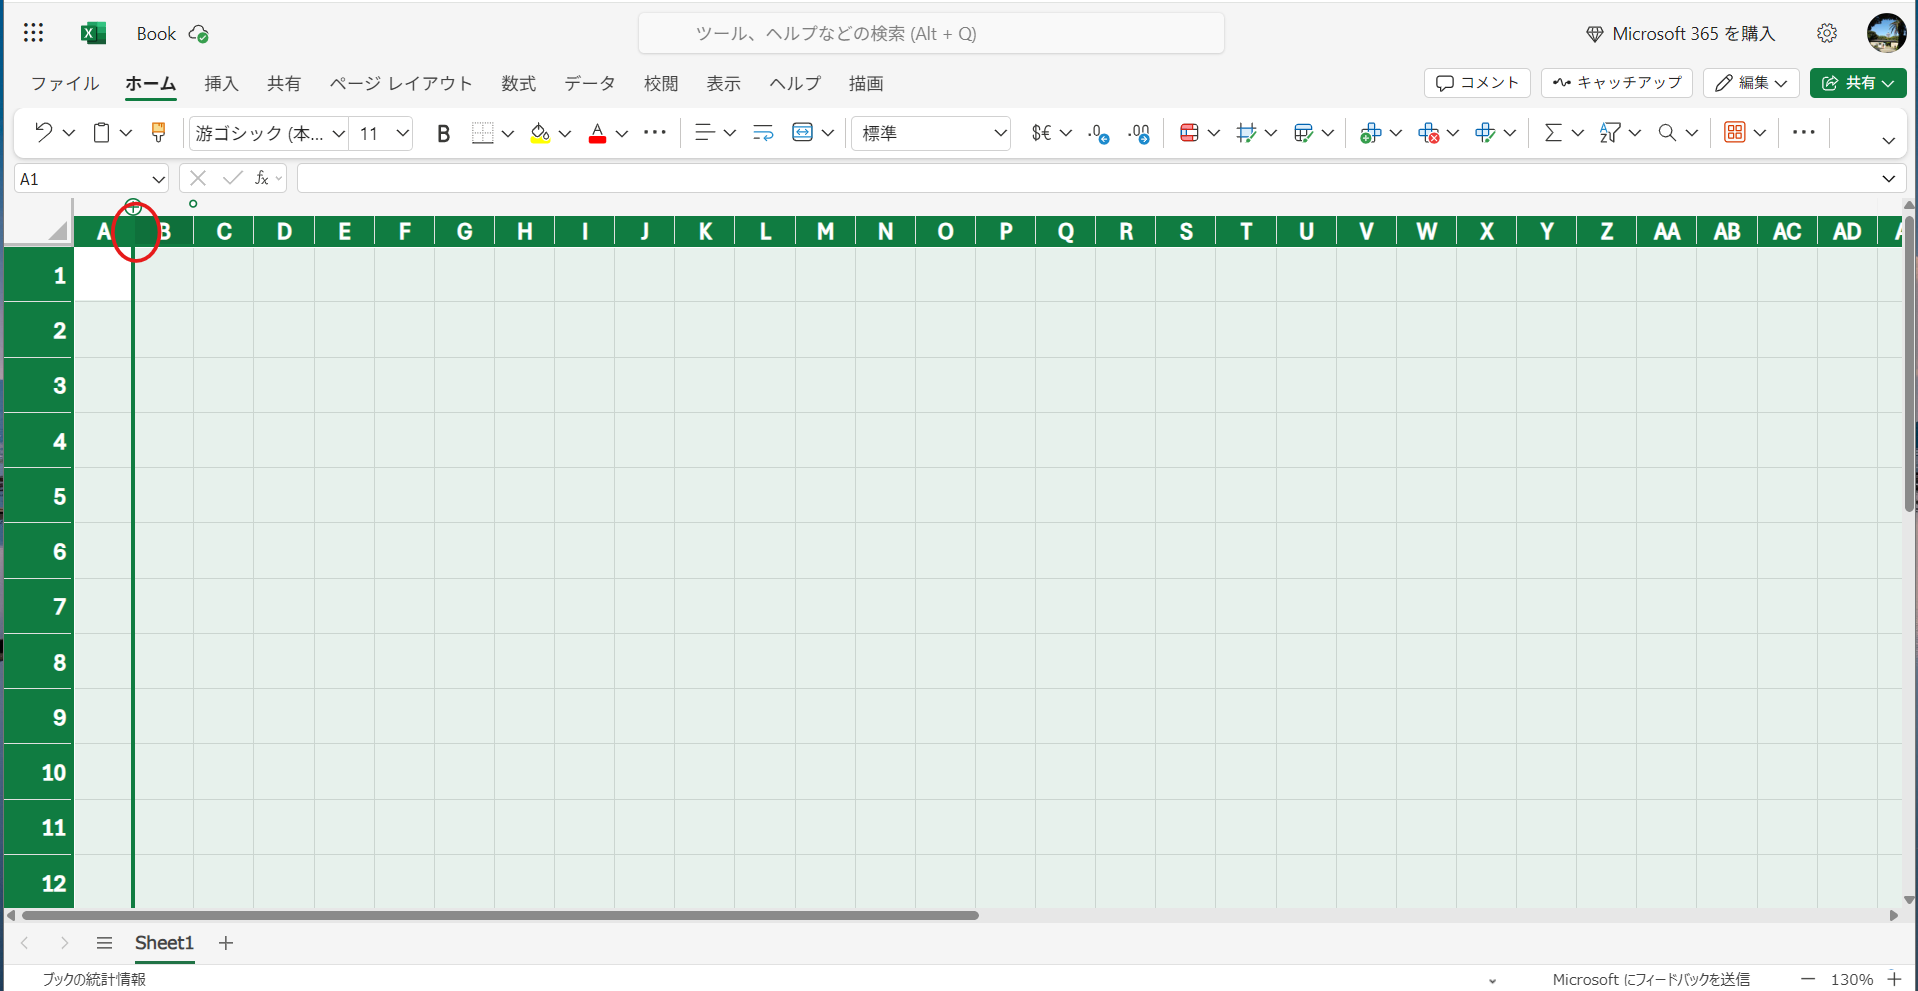The image size is (1918, 991).
Task: Click the Find magnifier icon
Action: click(1667, 132)
